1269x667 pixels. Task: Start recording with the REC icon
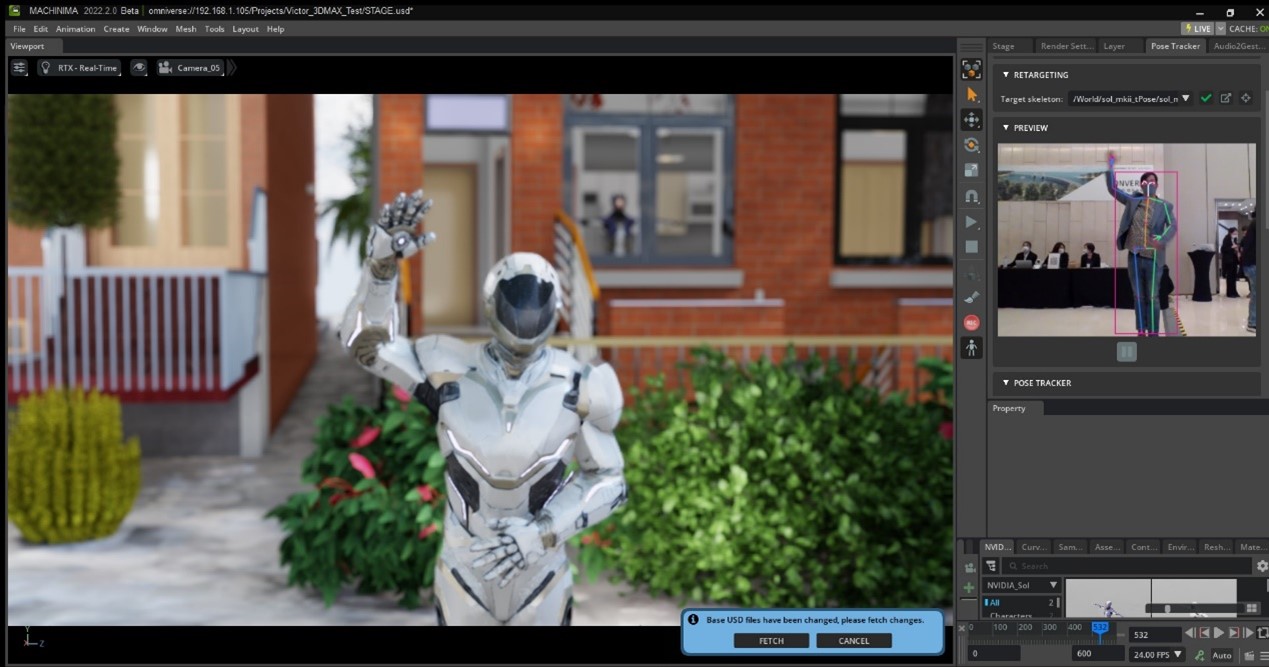tap(970, 320)
